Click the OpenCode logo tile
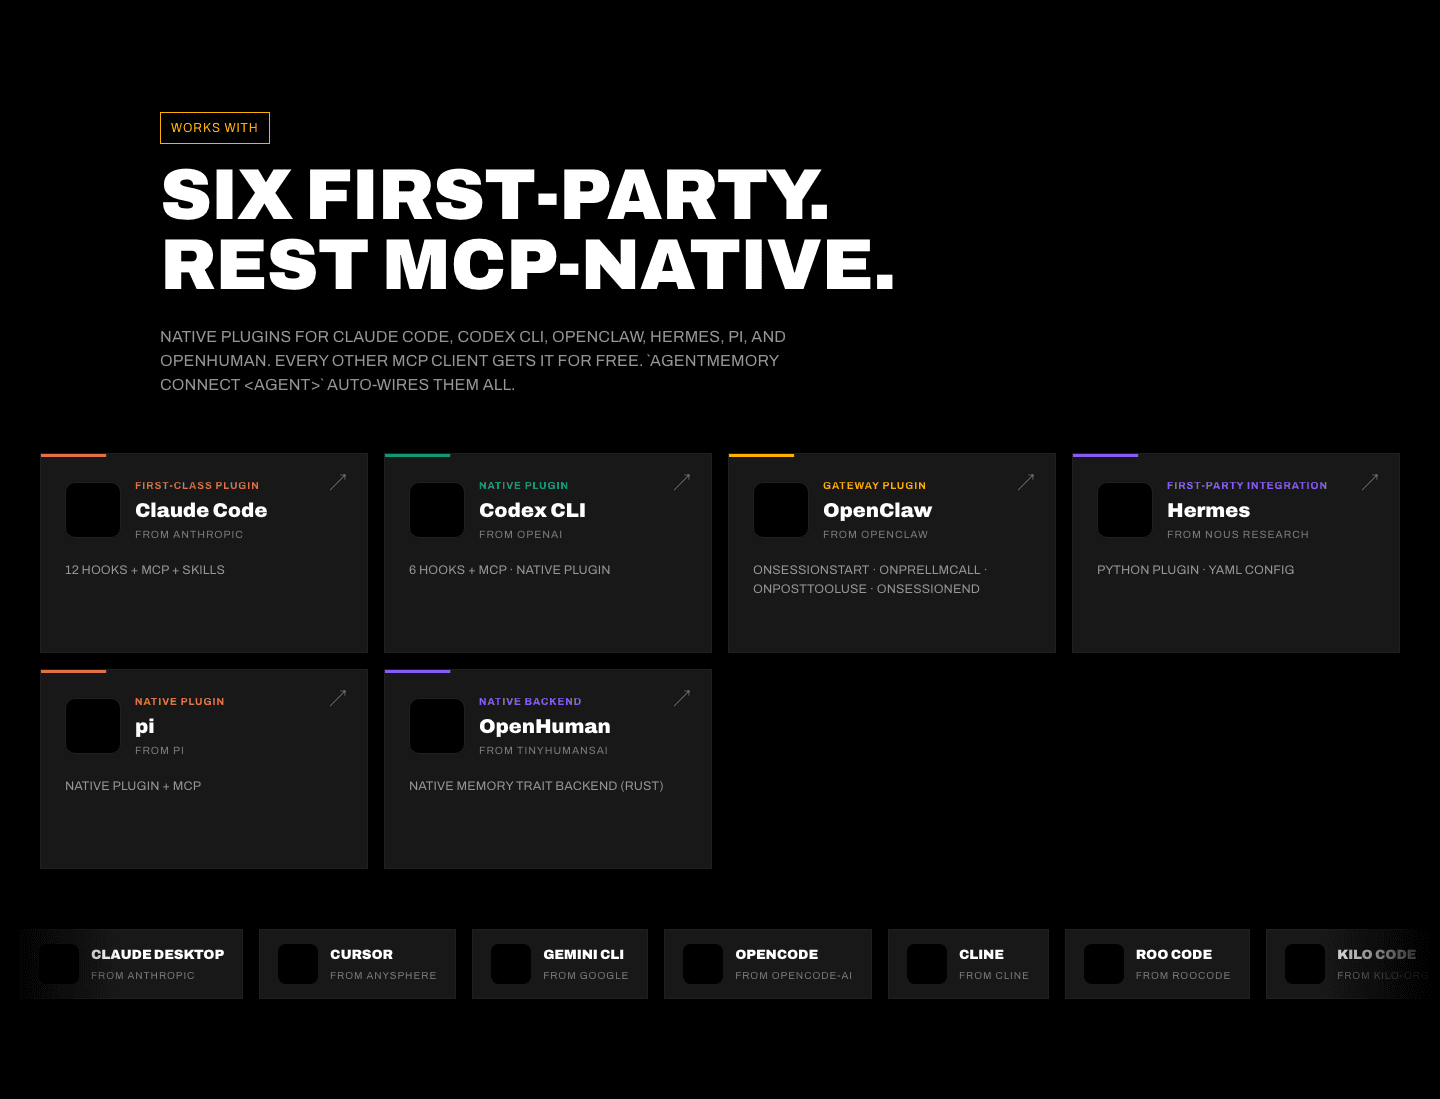Image resolution: width=1440 pixels, height=1099 pixels. tap(703, 964)
